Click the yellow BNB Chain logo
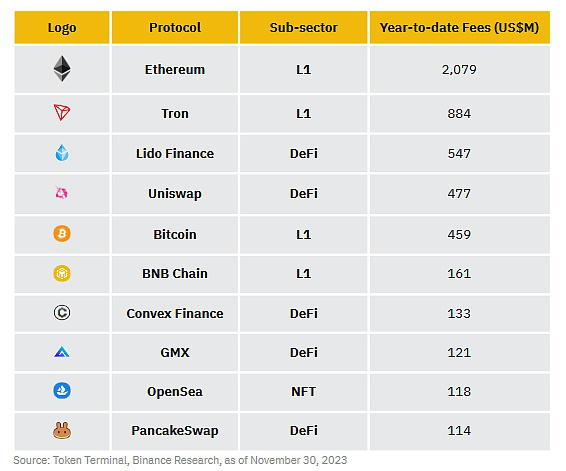This screenshot has height=471, width=566. [x=62, y=273]
